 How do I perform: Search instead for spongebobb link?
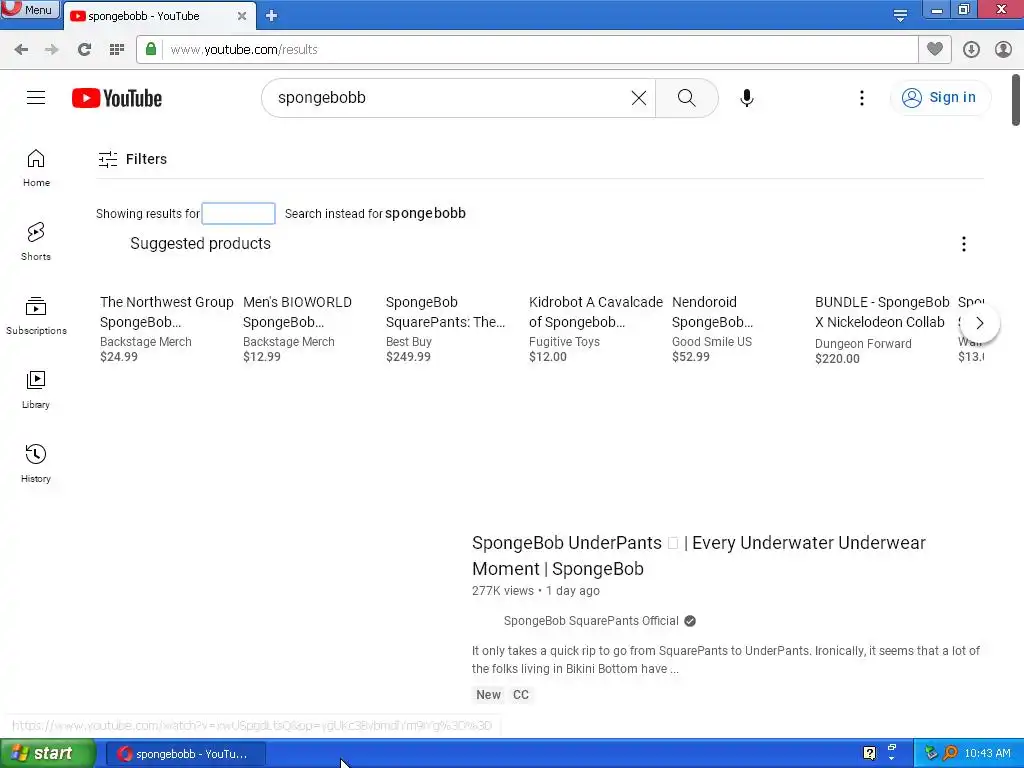tap(425, 213)
